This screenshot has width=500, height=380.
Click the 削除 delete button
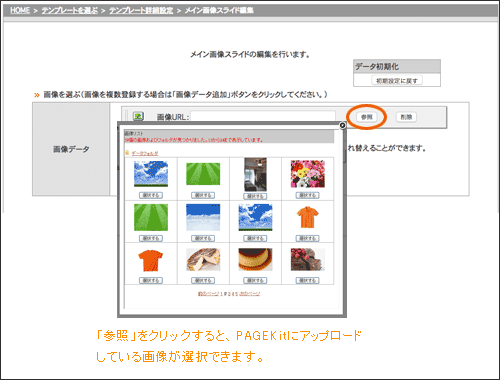[x=406, y=117]
